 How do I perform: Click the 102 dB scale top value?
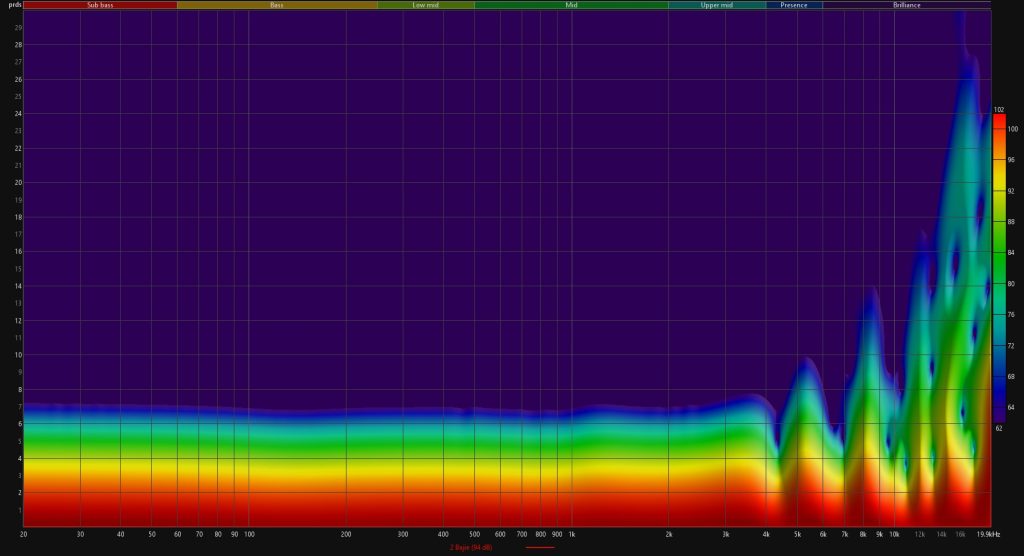tap(998, 109)
